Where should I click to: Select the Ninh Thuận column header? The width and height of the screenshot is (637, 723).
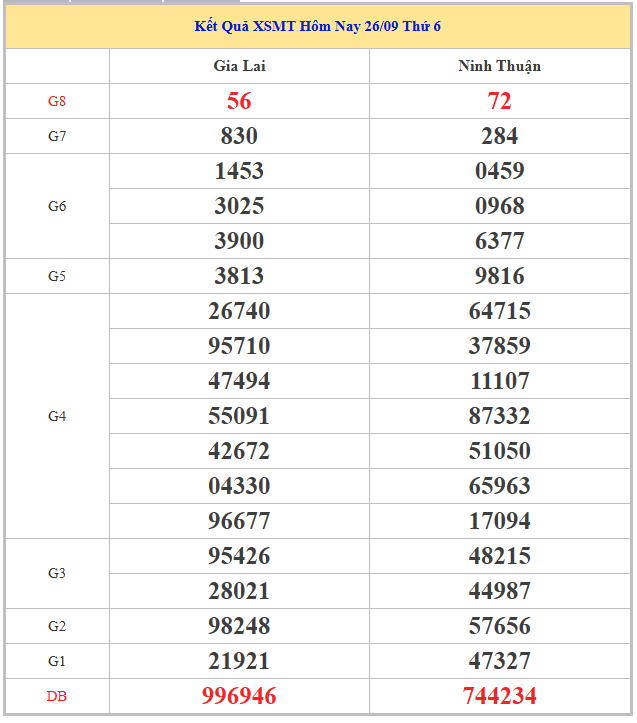click(499, 66)
